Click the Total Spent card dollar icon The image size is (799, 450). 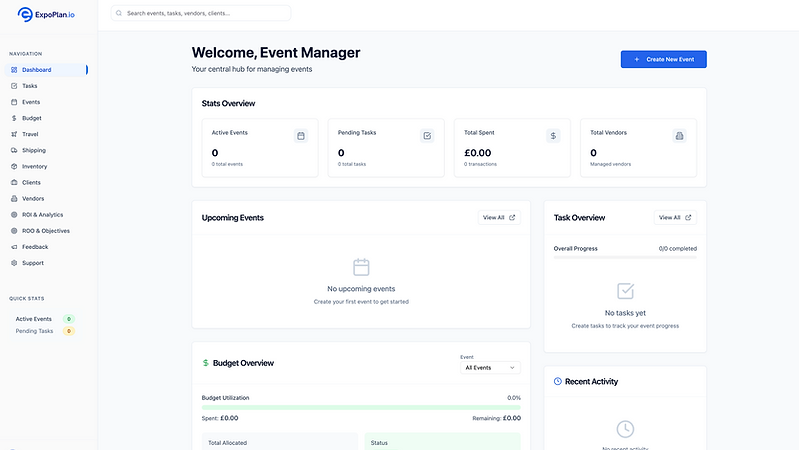(x=553, y=136)
